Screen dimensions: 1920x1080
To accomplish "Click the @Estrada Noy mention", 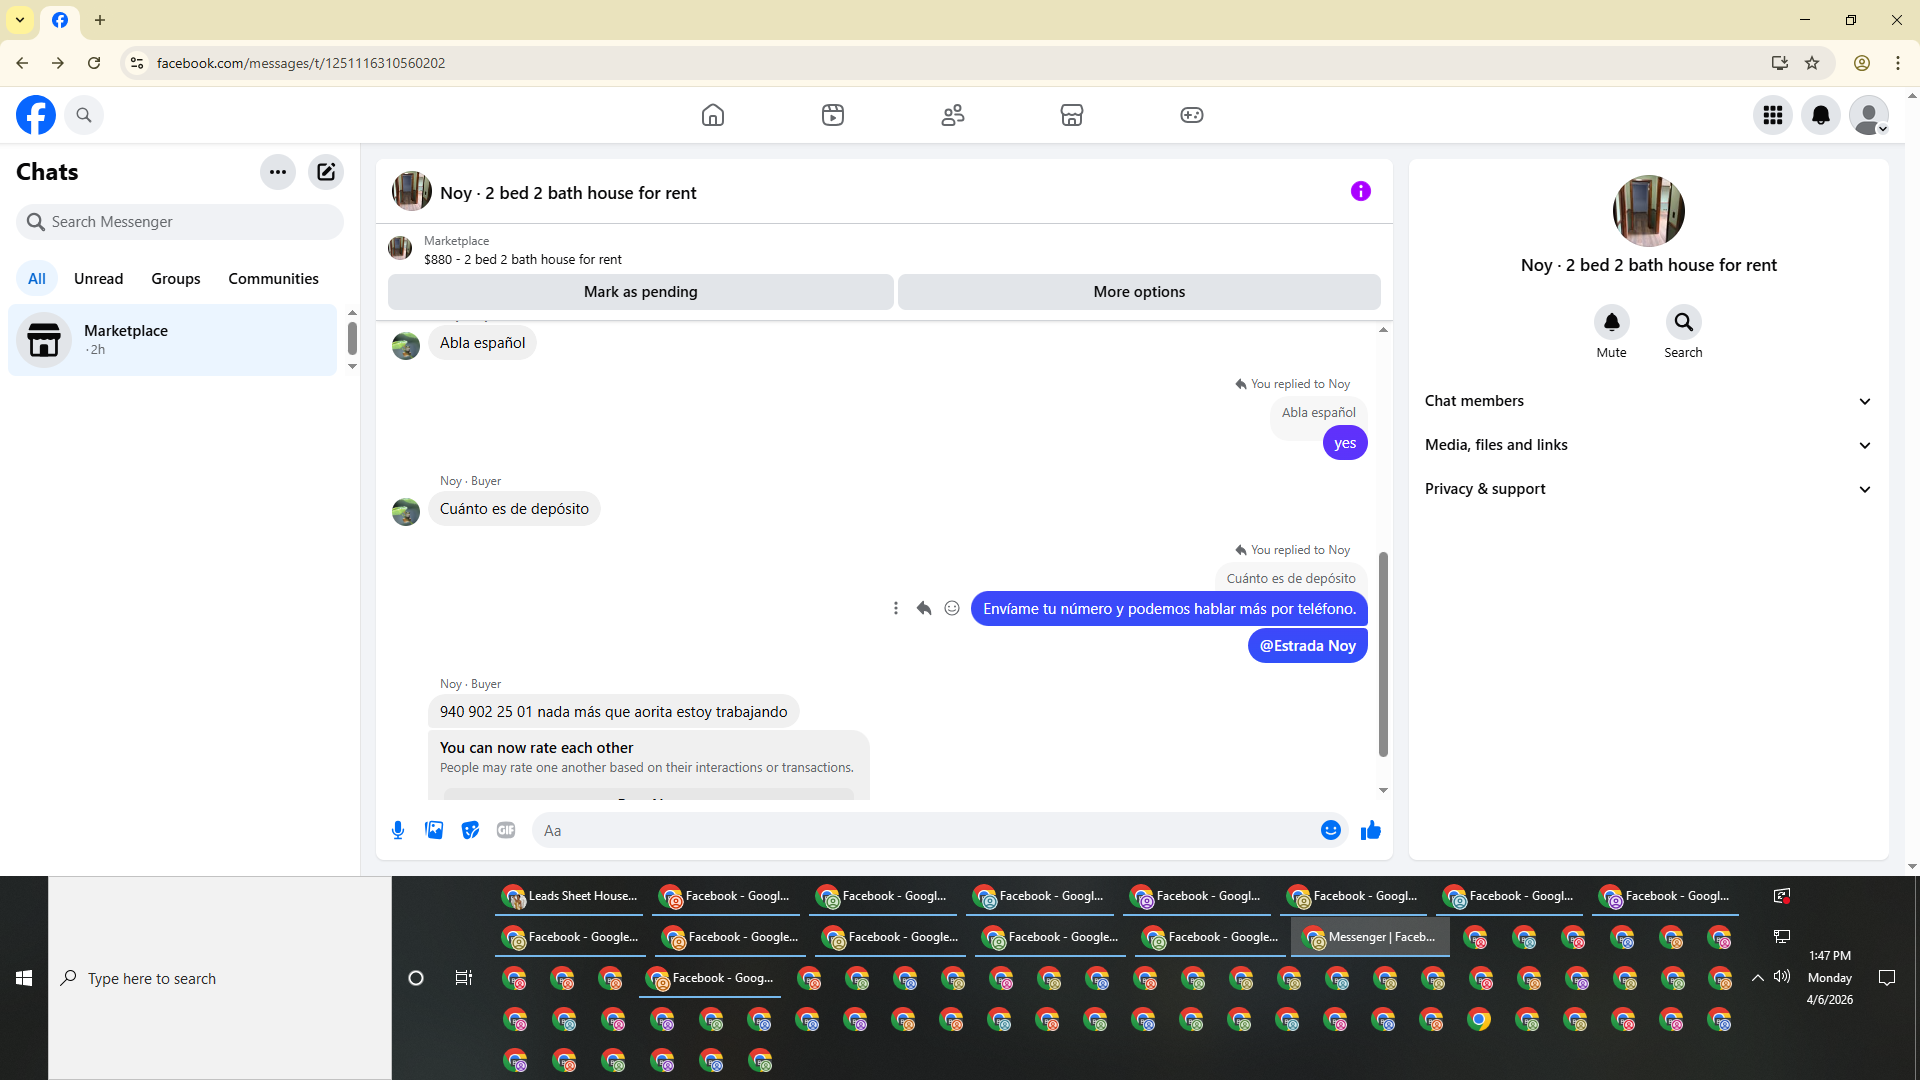I will point(1308,646).
